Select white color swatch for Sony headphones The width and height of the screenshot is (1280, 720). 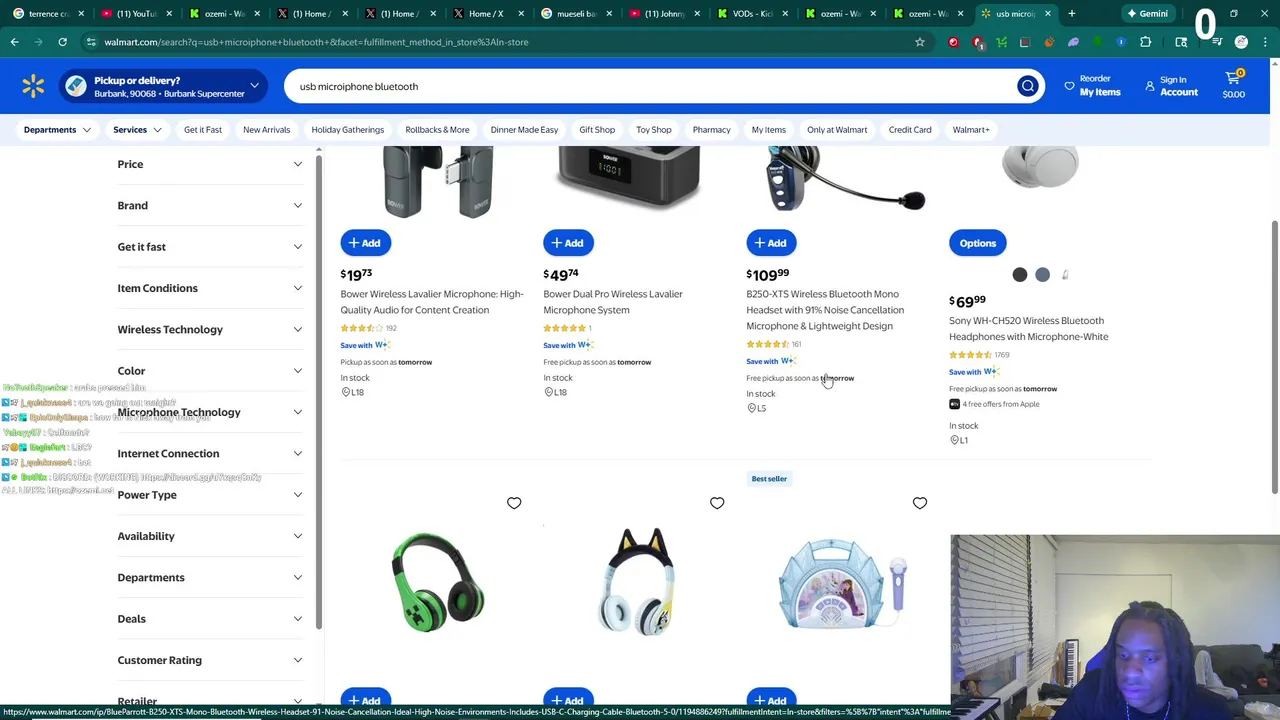pyautogui.click(x=1065, y=275)
